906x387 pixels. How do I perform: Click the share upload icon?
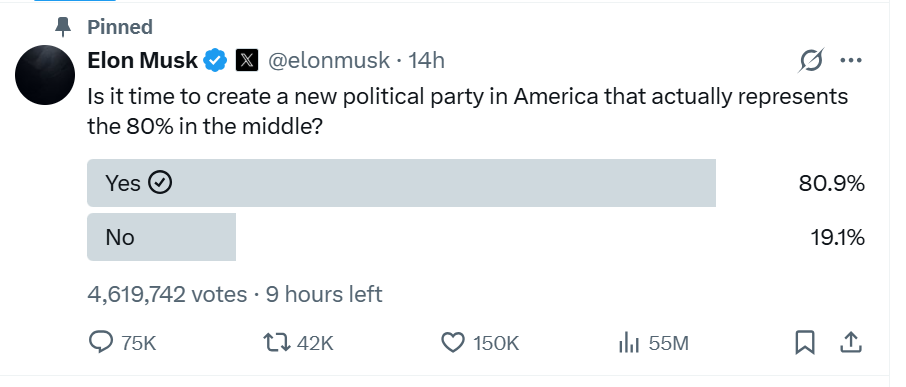click(x=850, y=343)
